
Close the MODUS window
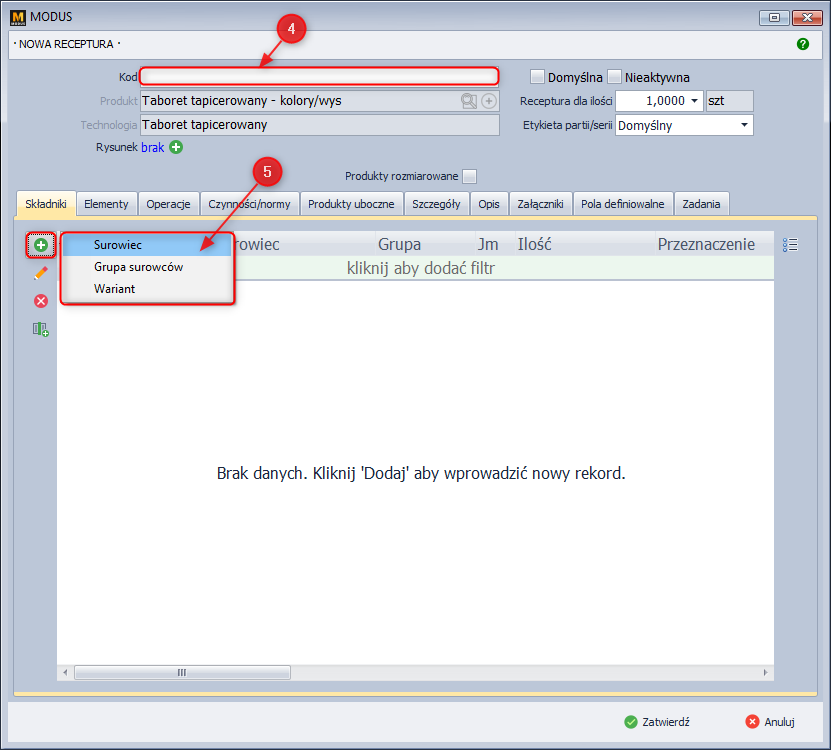807,17
